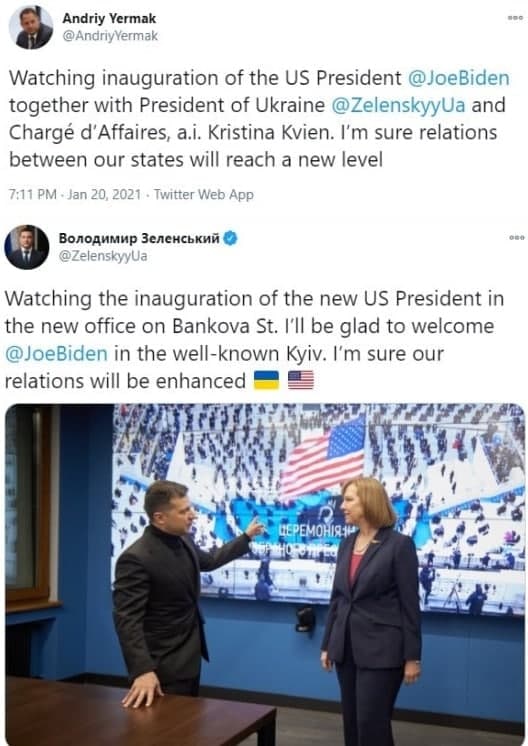Click the blue verified badge icon

[230, 238]
